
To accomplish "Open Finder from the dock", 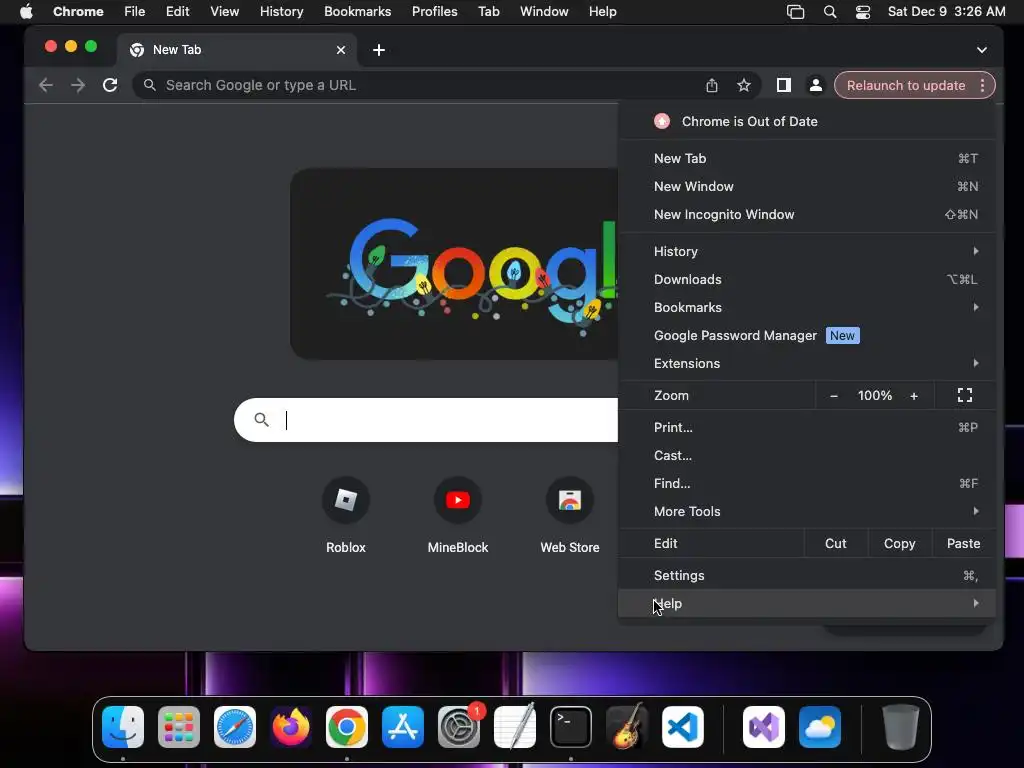I will pyautogui.click(x=123, y=727).
